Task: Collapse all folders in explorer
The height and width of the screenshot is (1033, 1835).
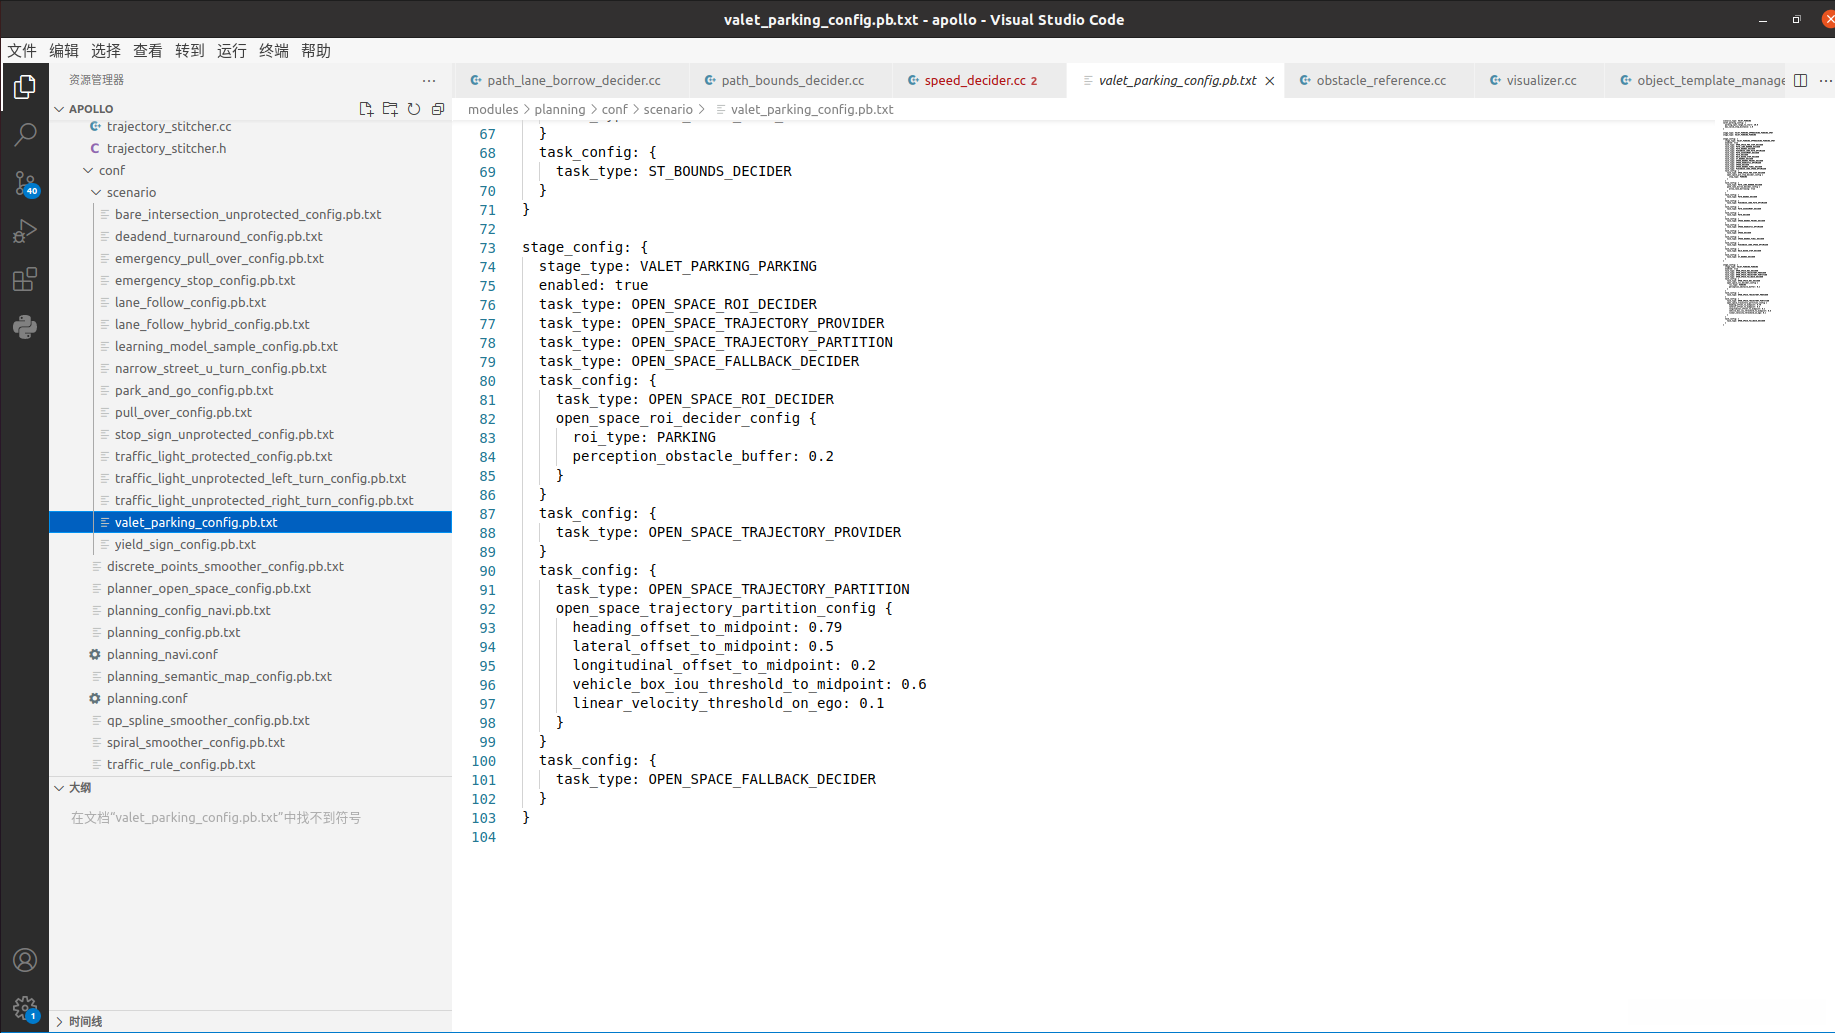Action: tap(438, 109)
